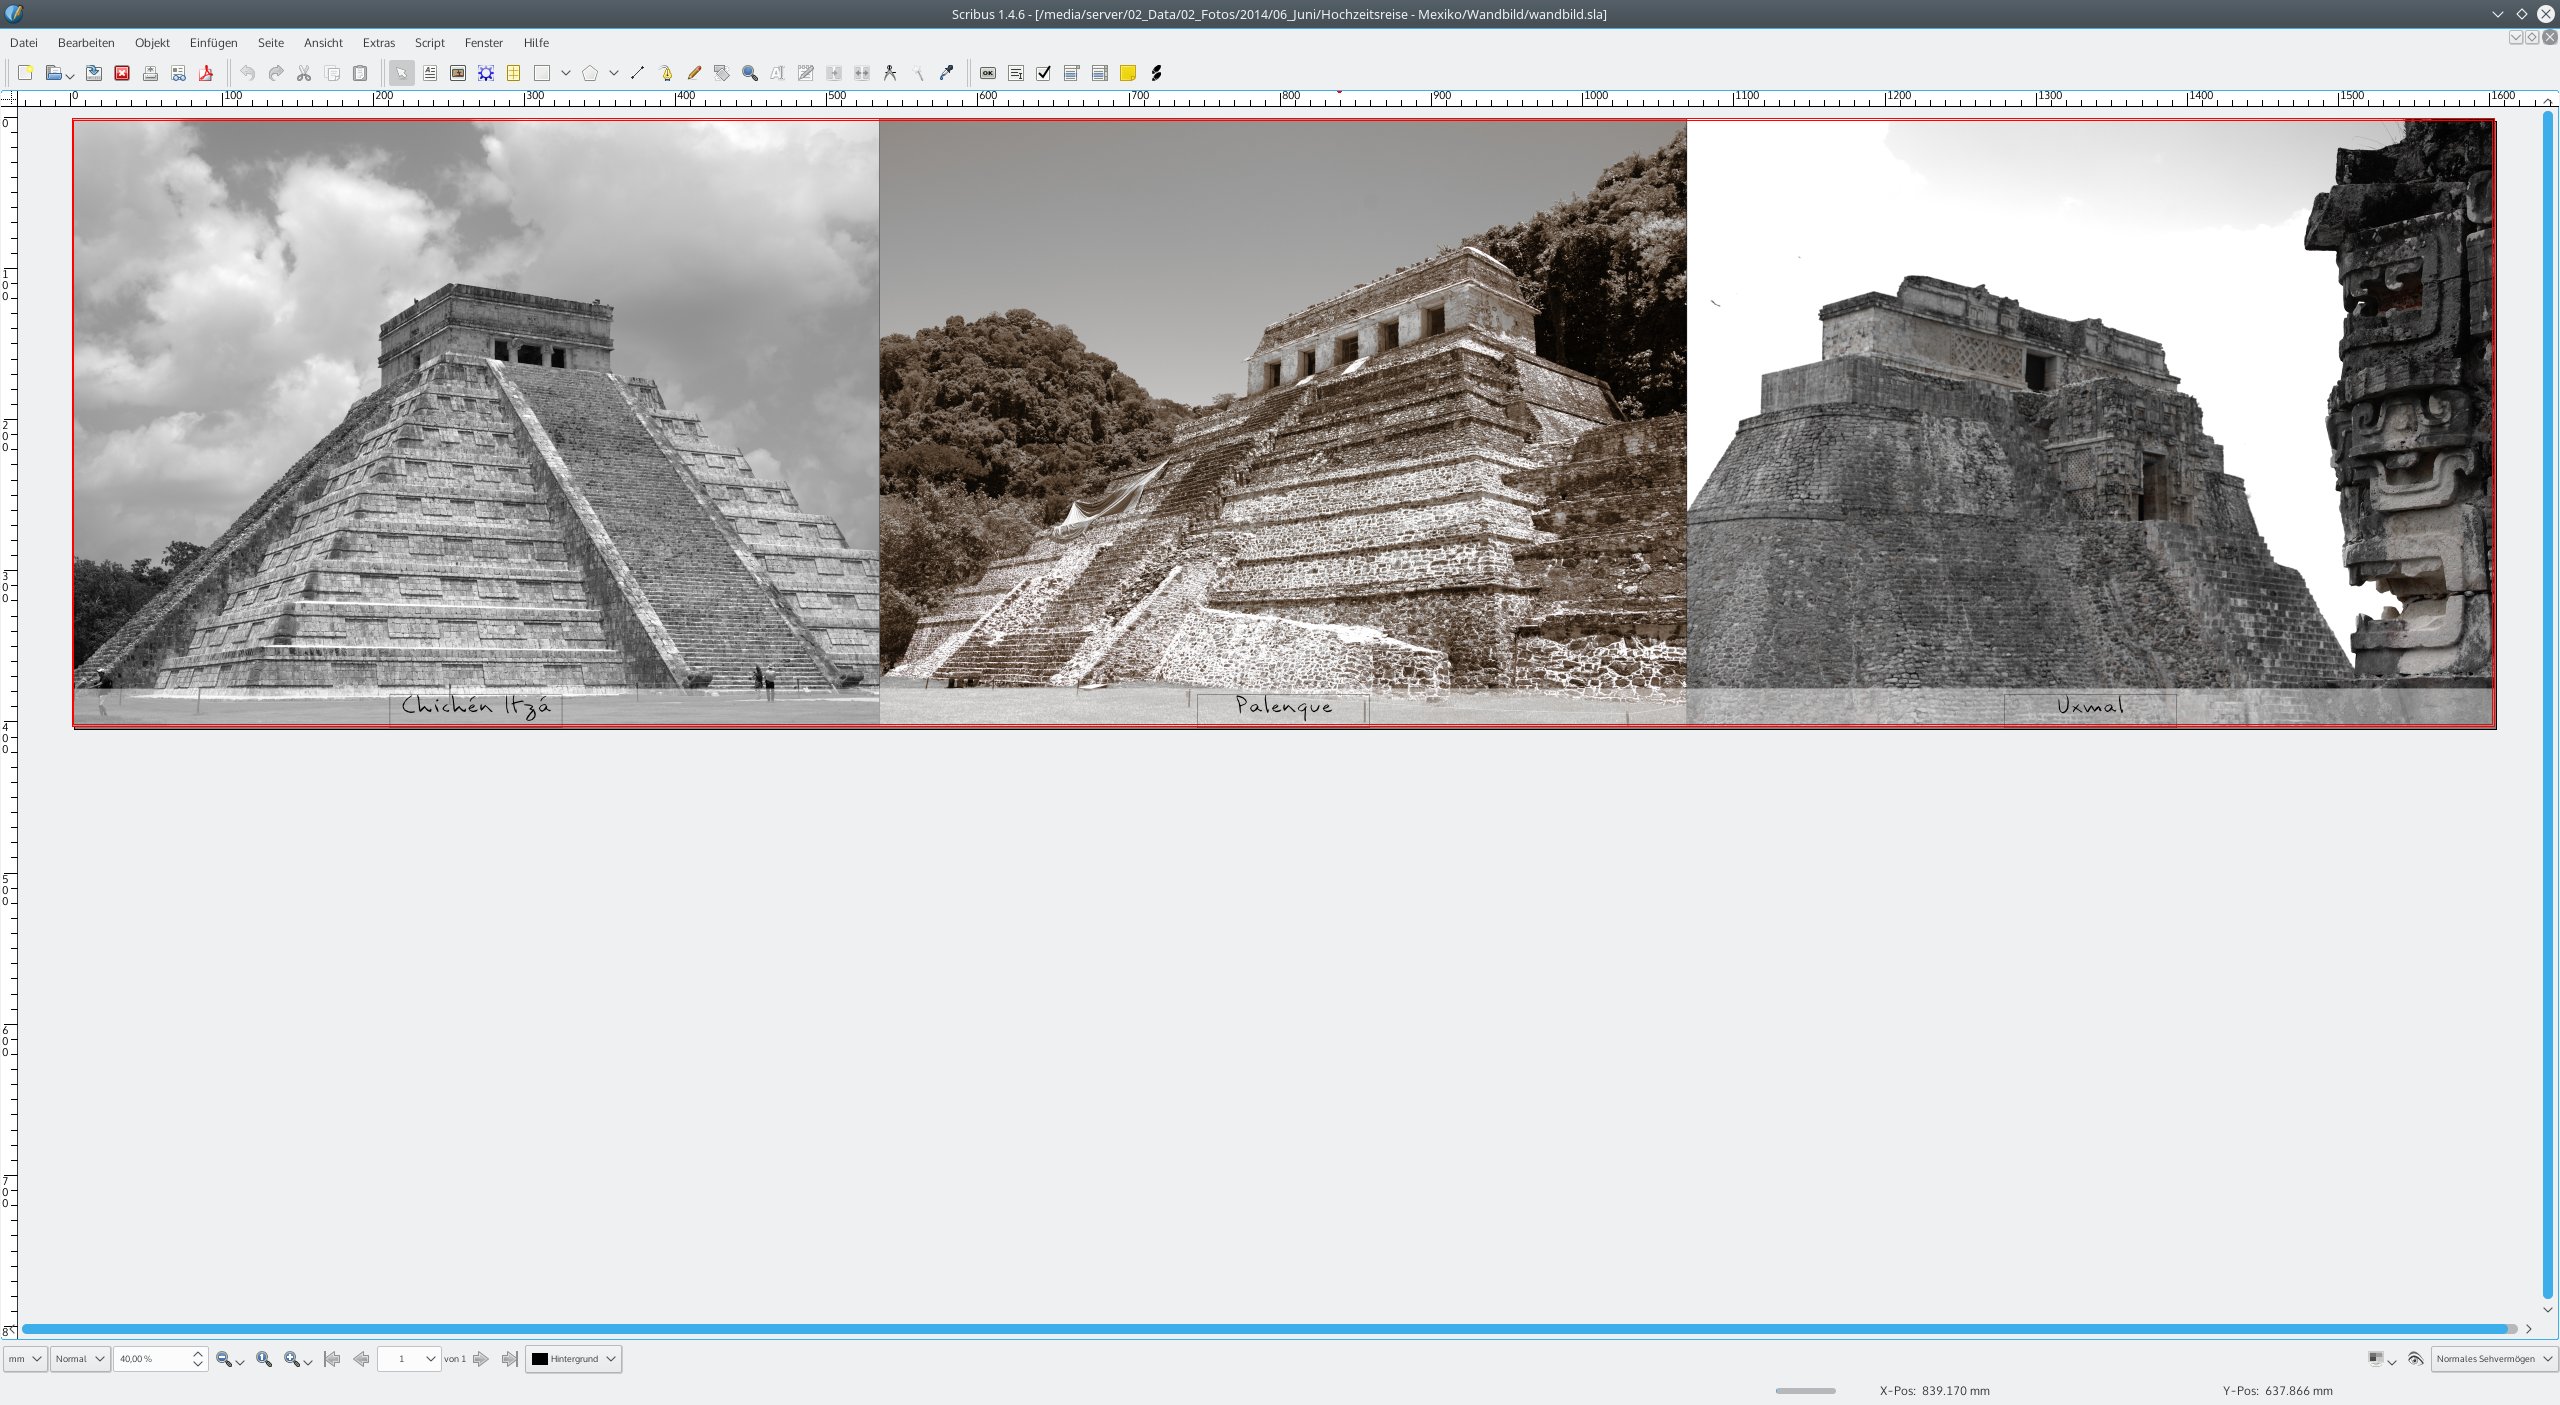Toggle the Select Item arrow tool
Viewport: 2560px width, 1405px height.
point(401,73)
